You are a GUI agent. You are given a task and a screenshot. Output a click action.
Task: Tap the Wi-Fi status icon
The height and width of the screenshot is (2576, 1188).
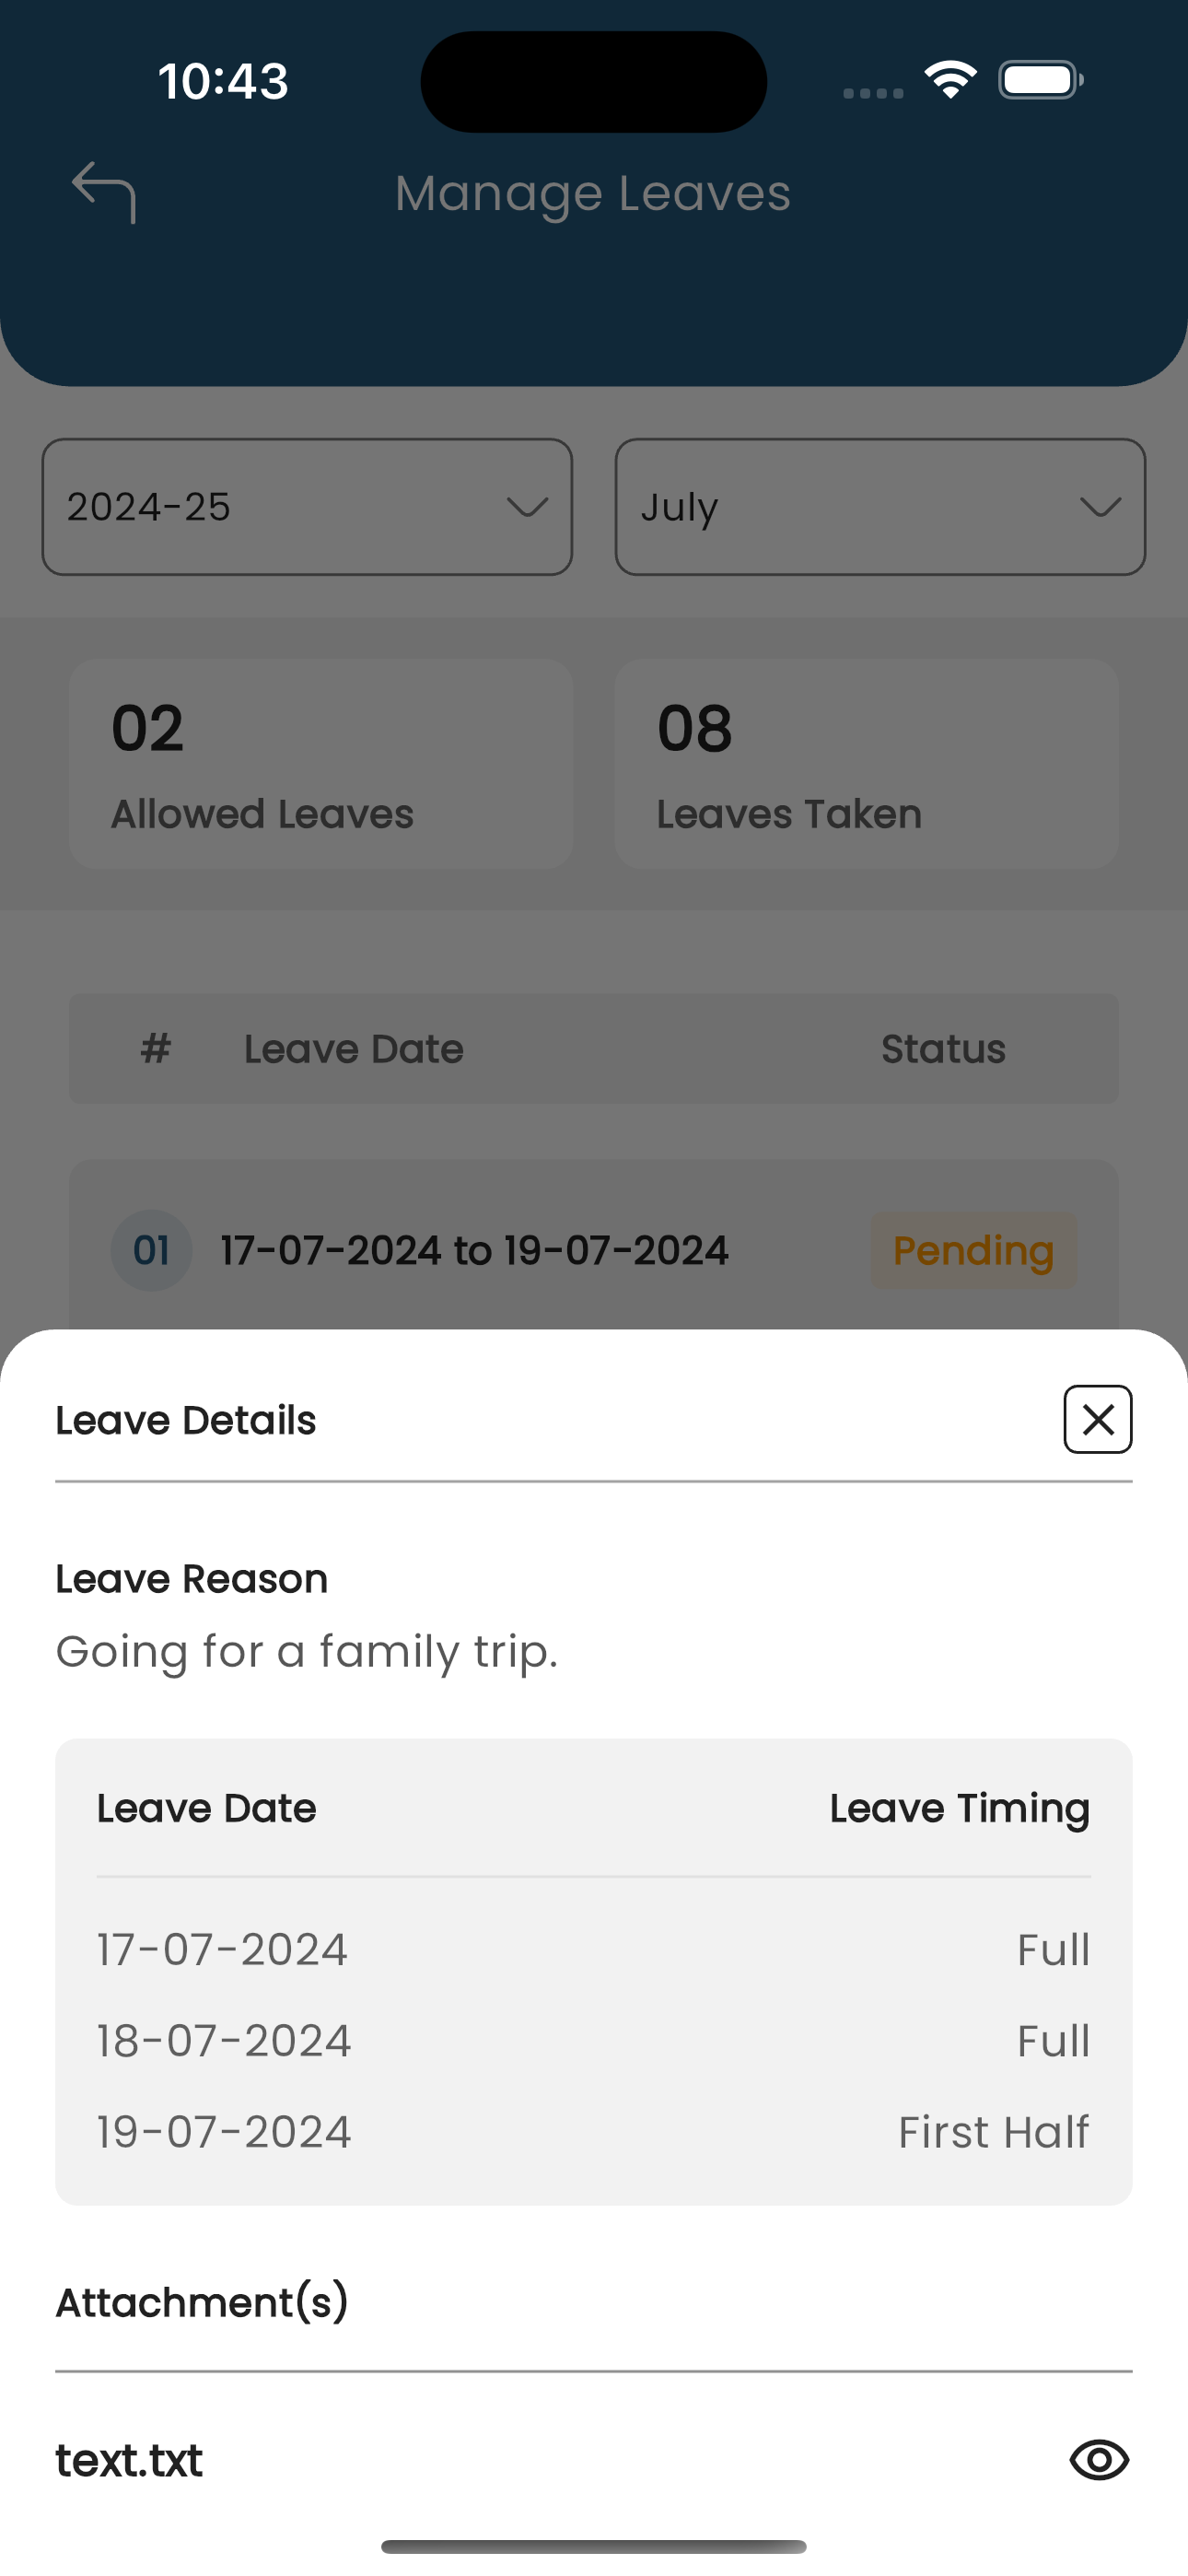(950, 80)
